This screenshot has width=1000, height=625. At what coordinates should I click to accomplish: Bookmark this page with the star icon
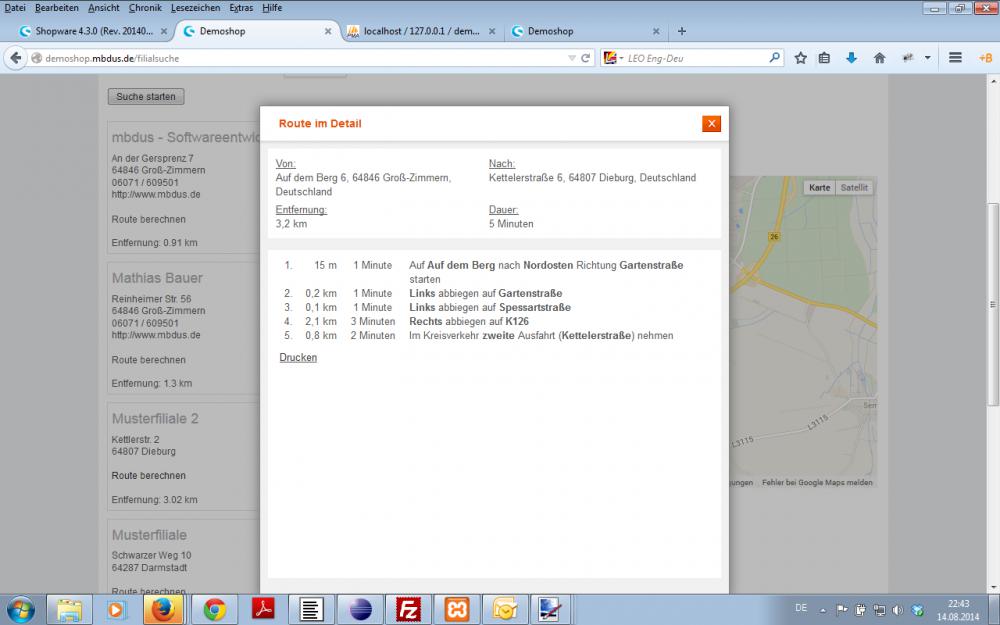tap(801, 58)
